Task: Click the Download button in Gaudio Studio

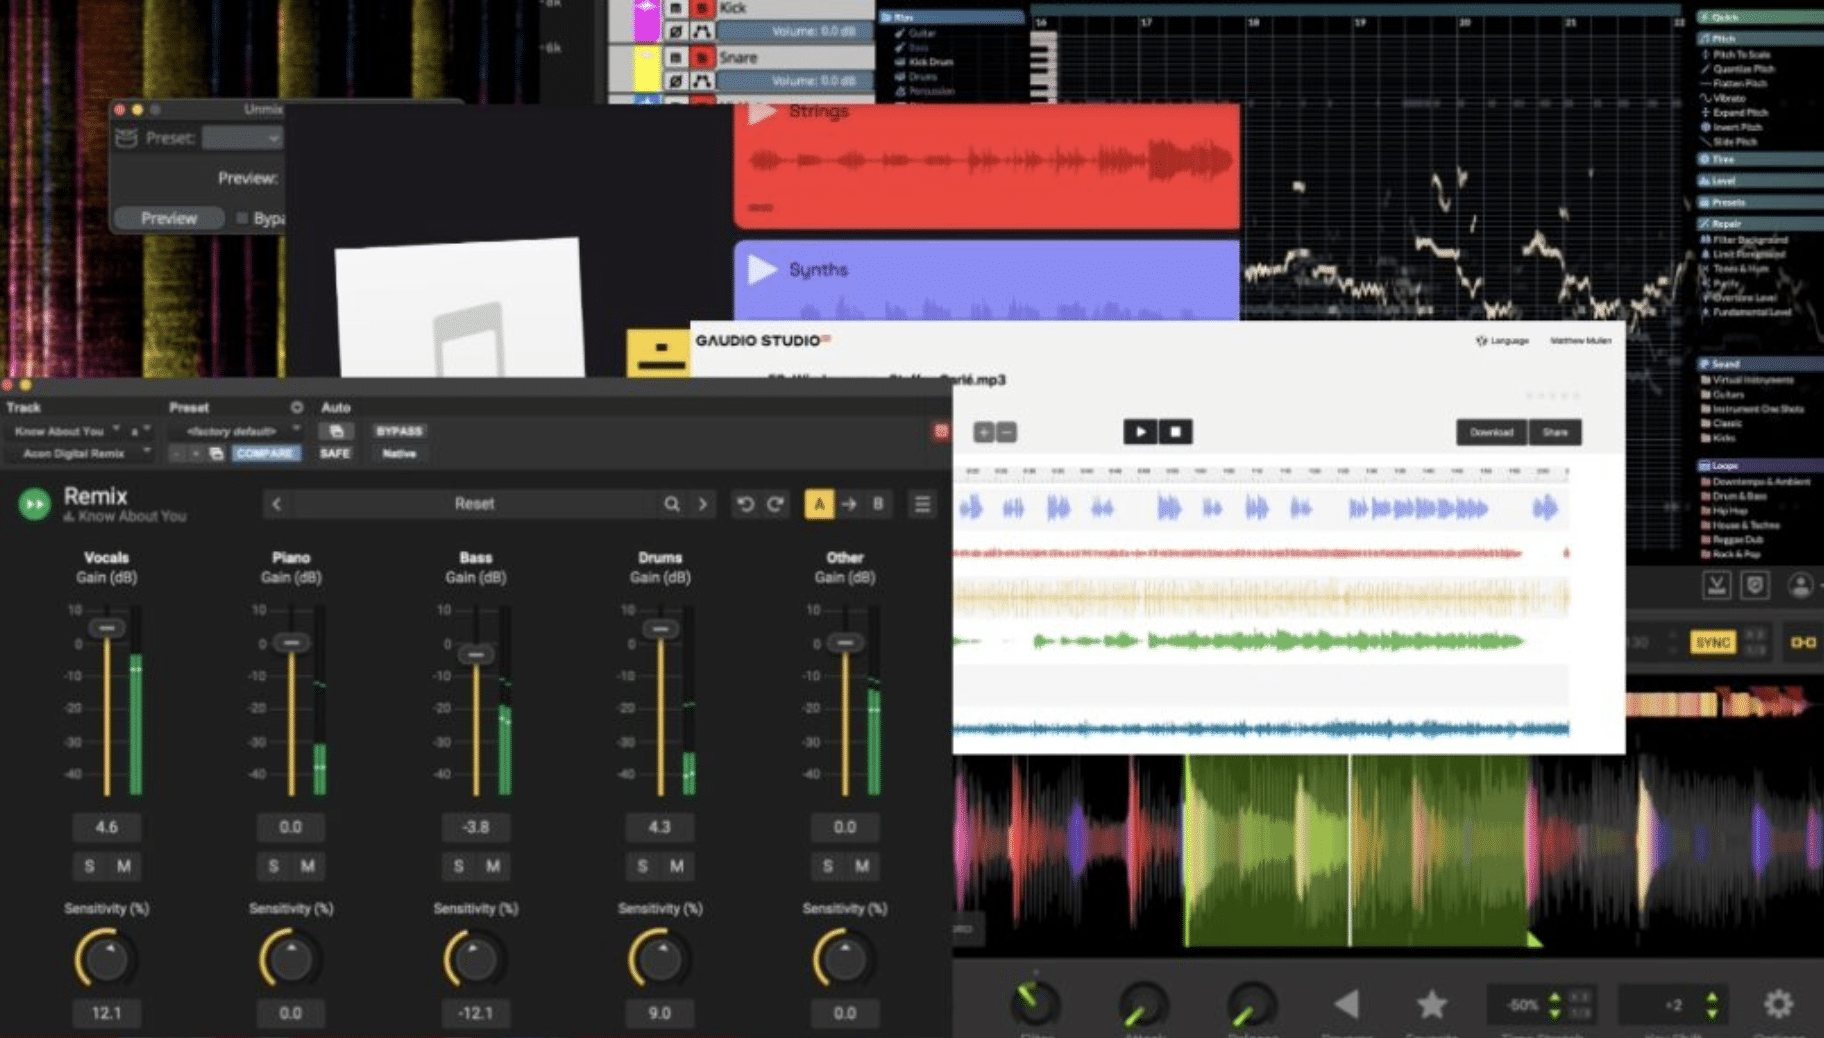Action: tap(1491, 432)
